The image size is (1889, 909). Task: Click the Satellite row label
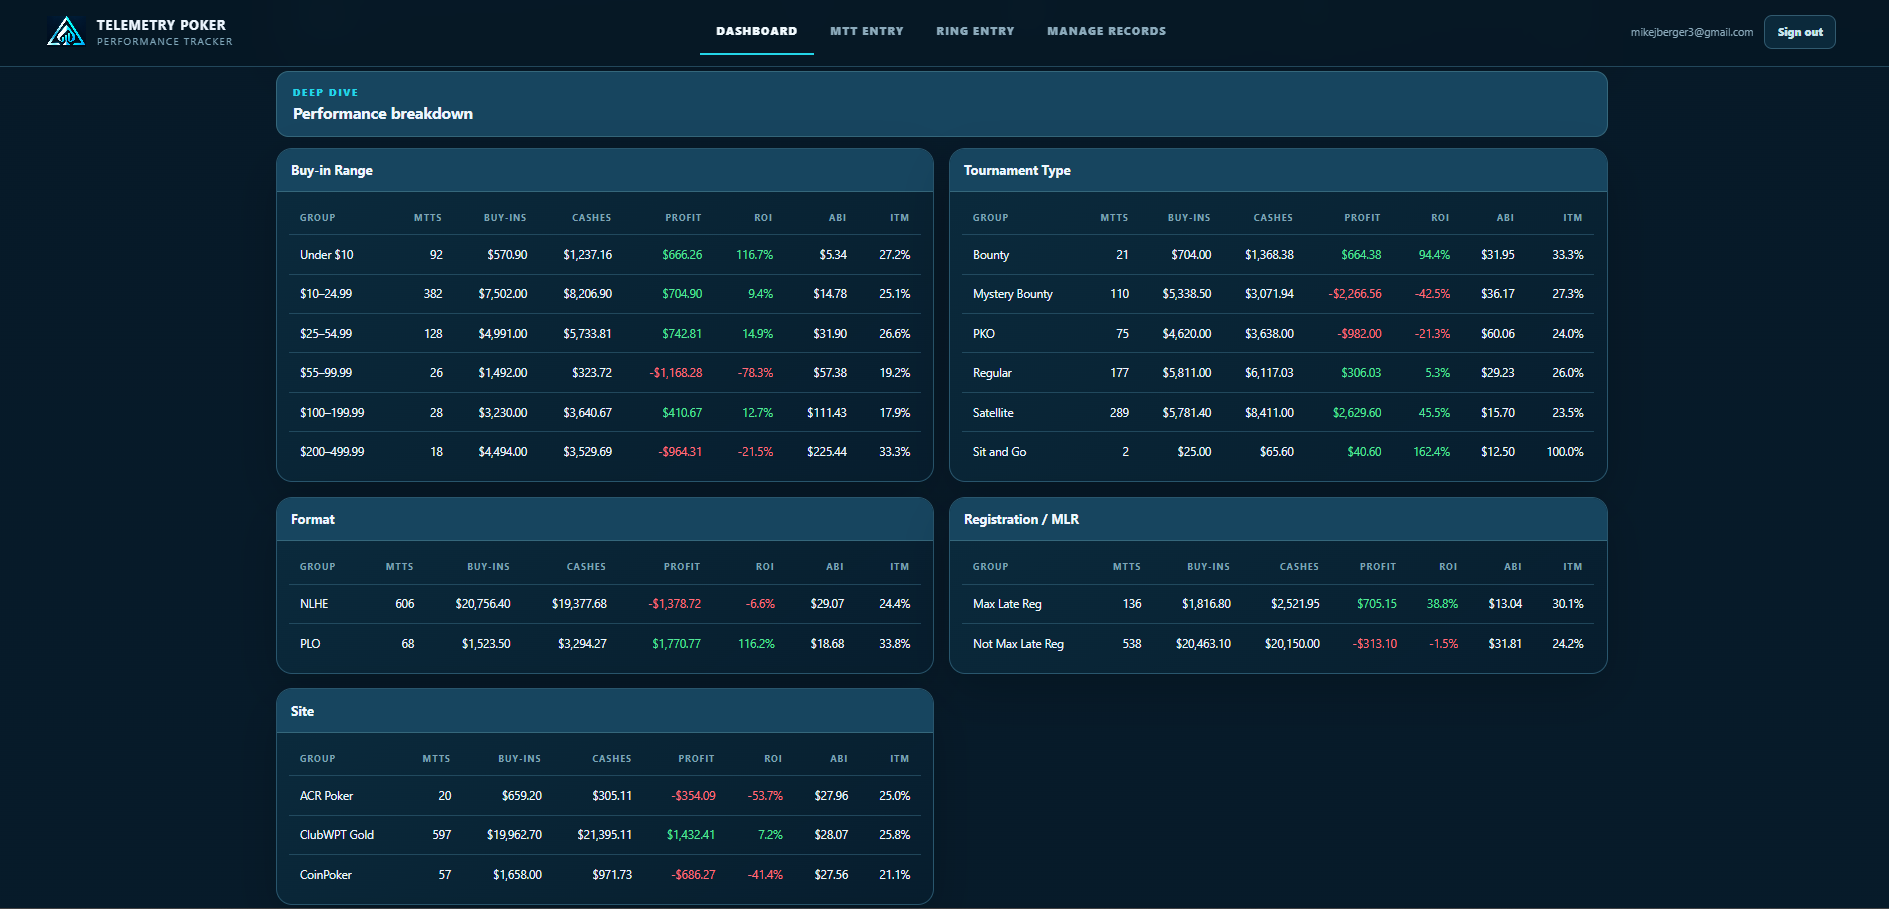[x=993, y=413]
